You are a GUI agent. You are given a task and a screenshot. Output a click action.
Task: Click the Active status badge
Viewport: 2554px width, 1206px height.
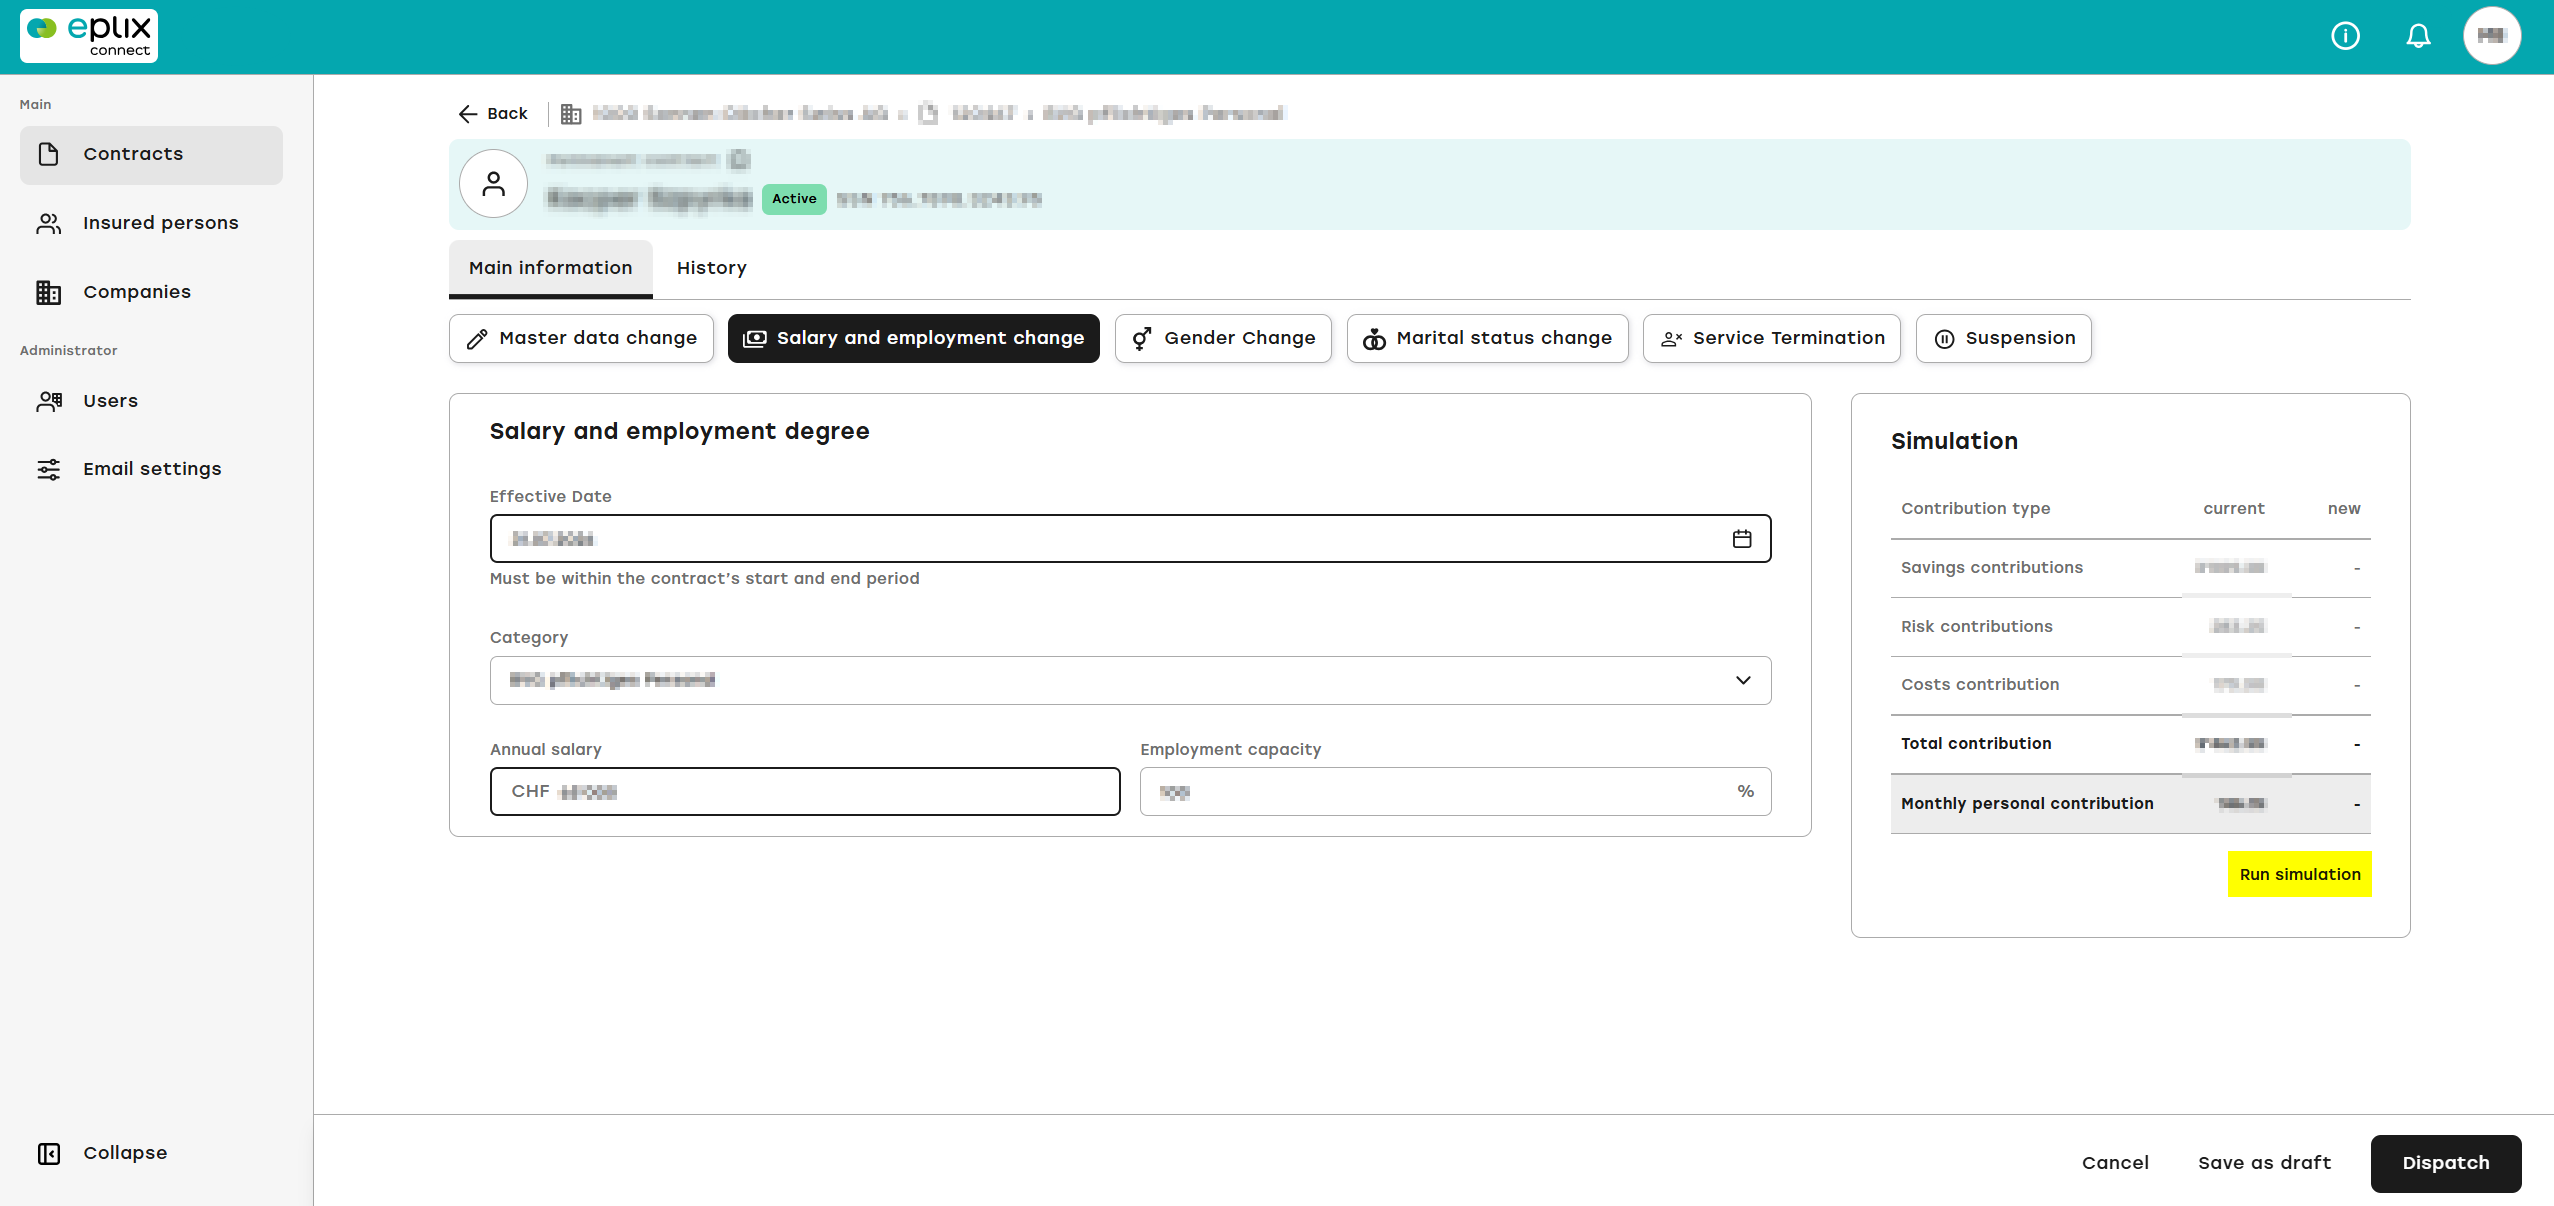794,199
